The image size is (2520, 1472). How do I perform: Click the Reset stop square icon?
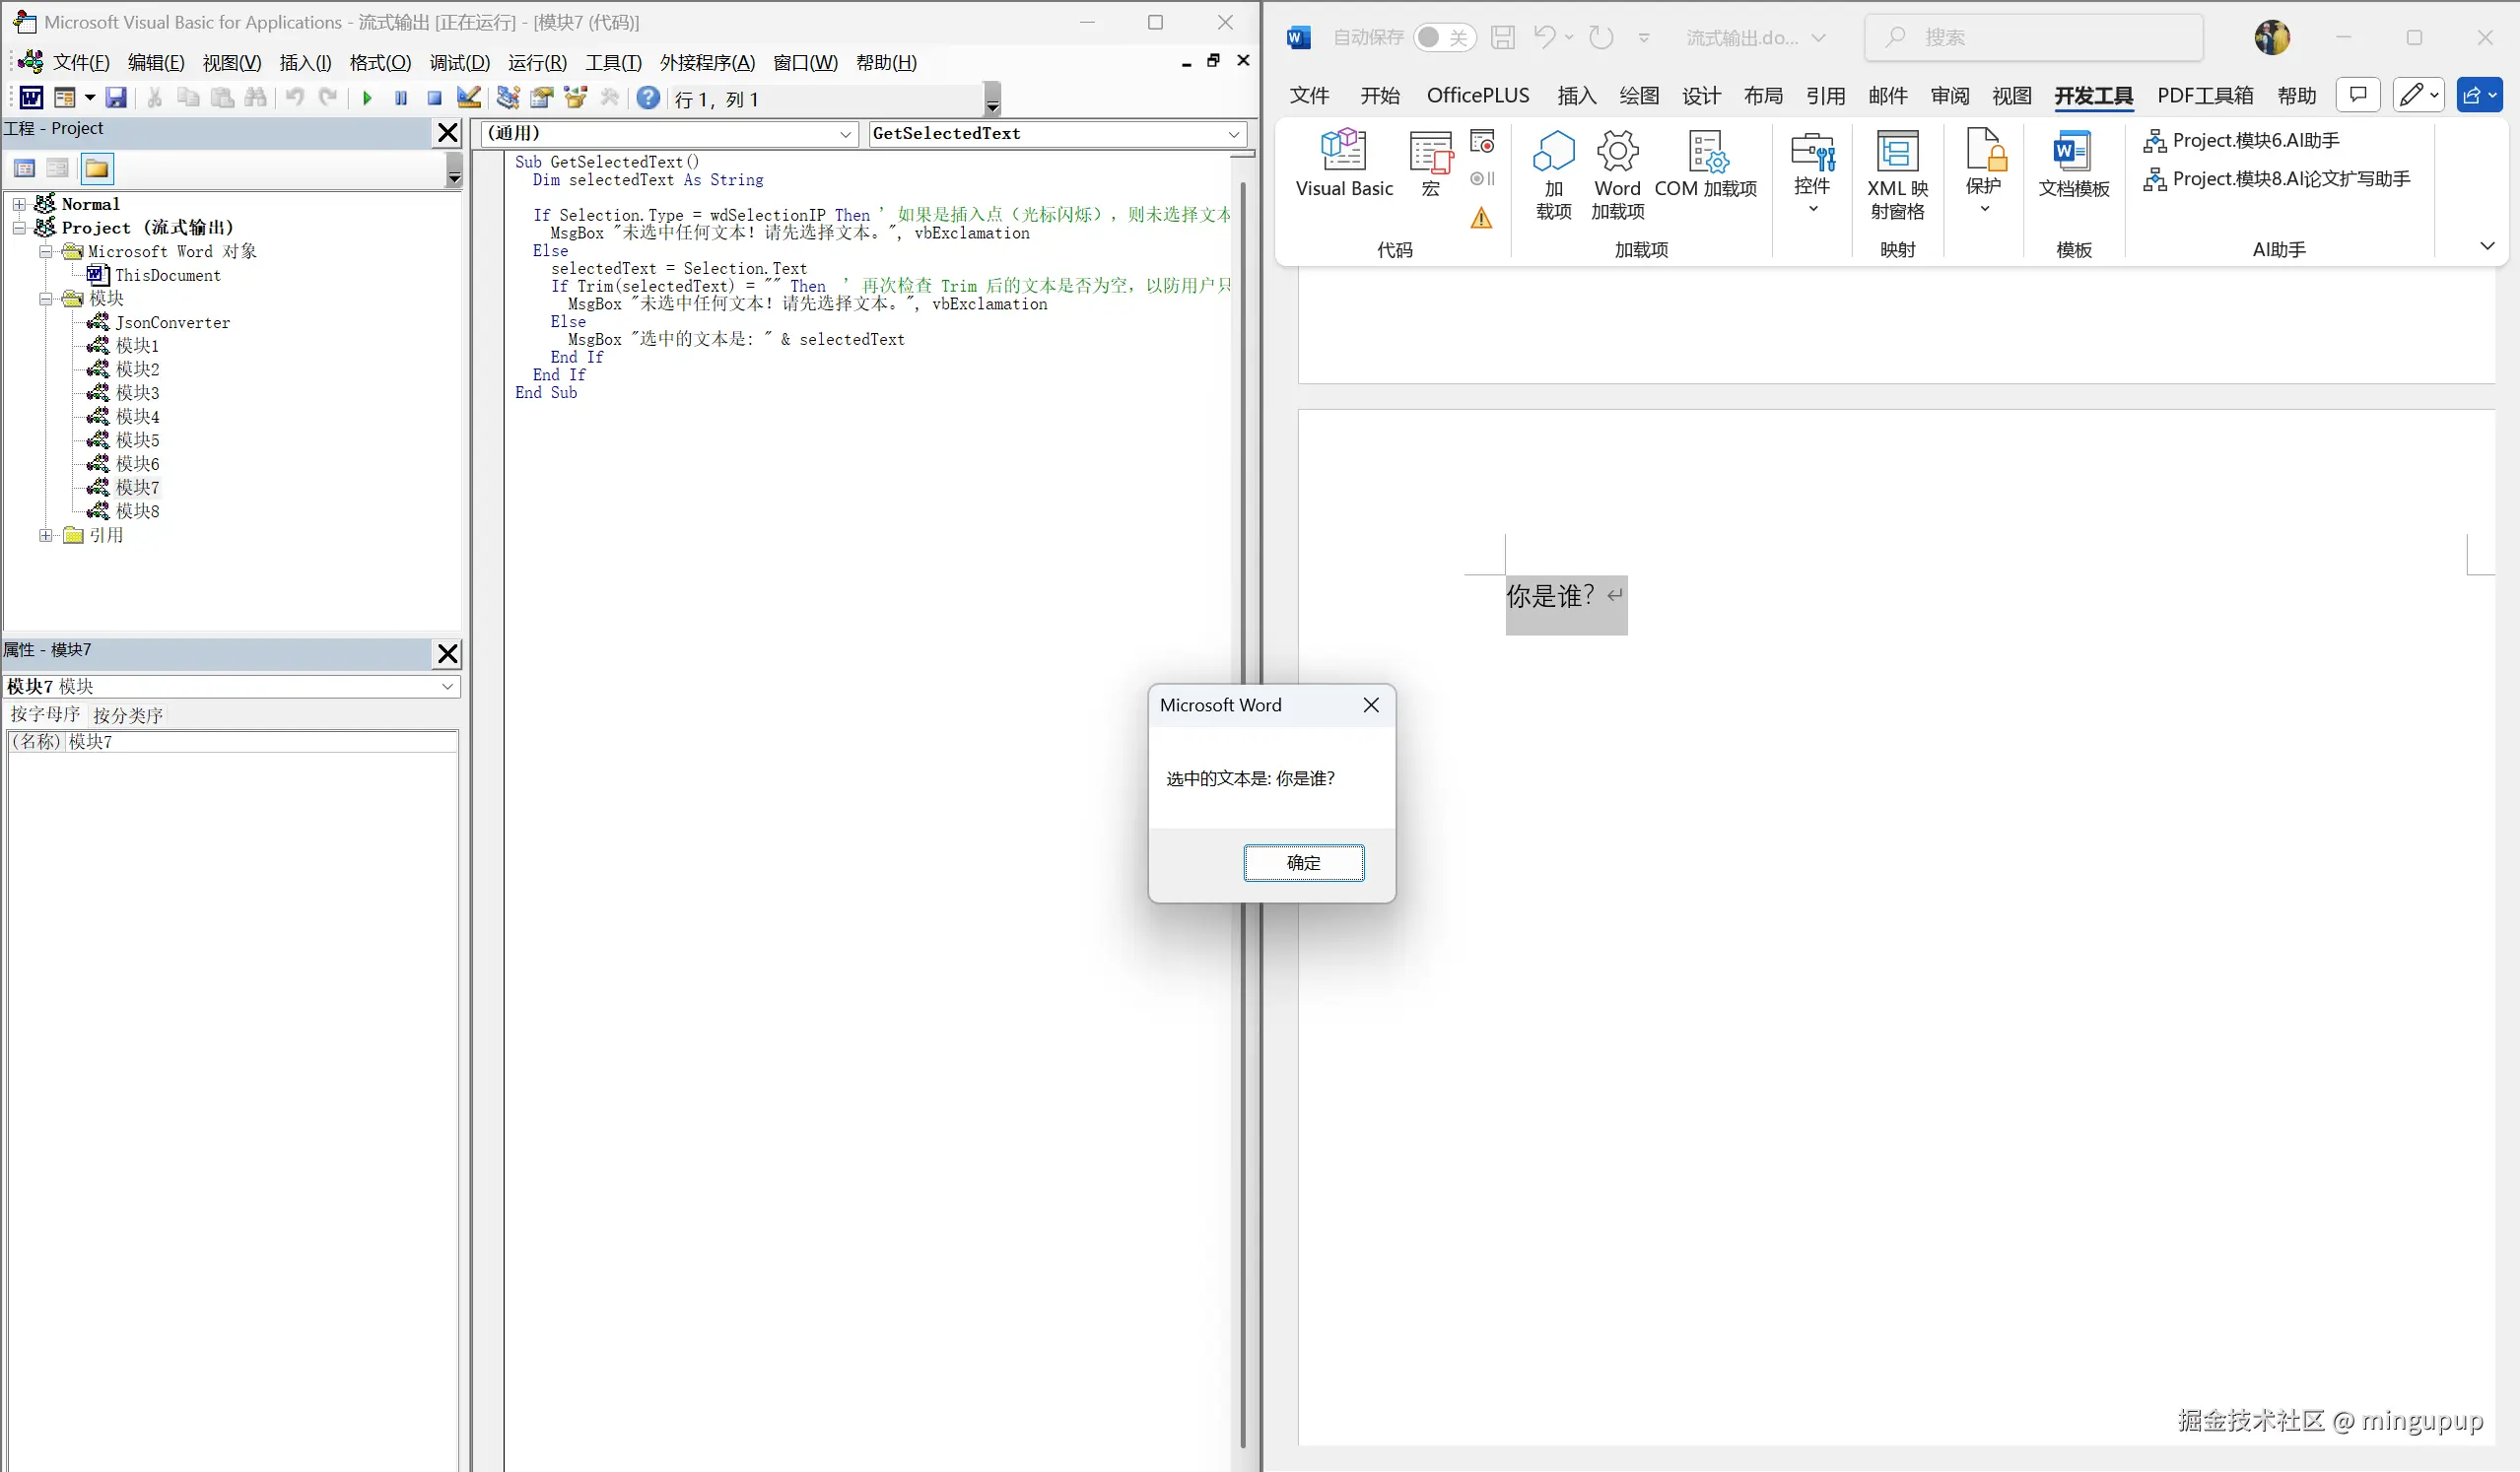(x=434, y=98)
